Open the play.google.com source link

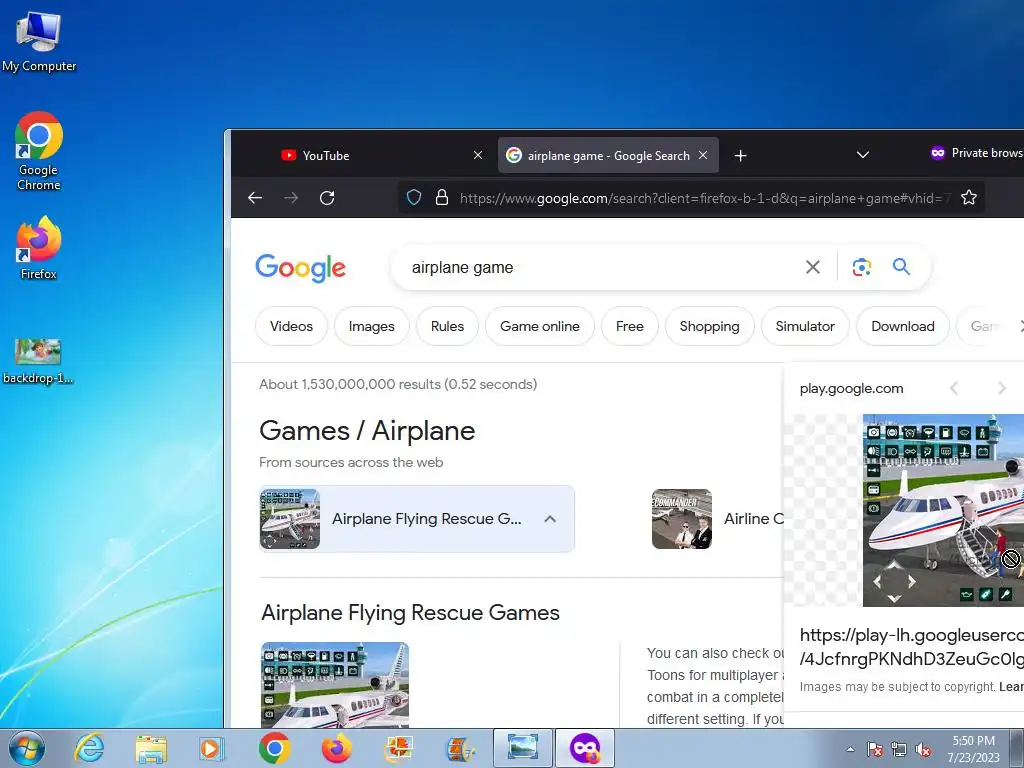851,389
